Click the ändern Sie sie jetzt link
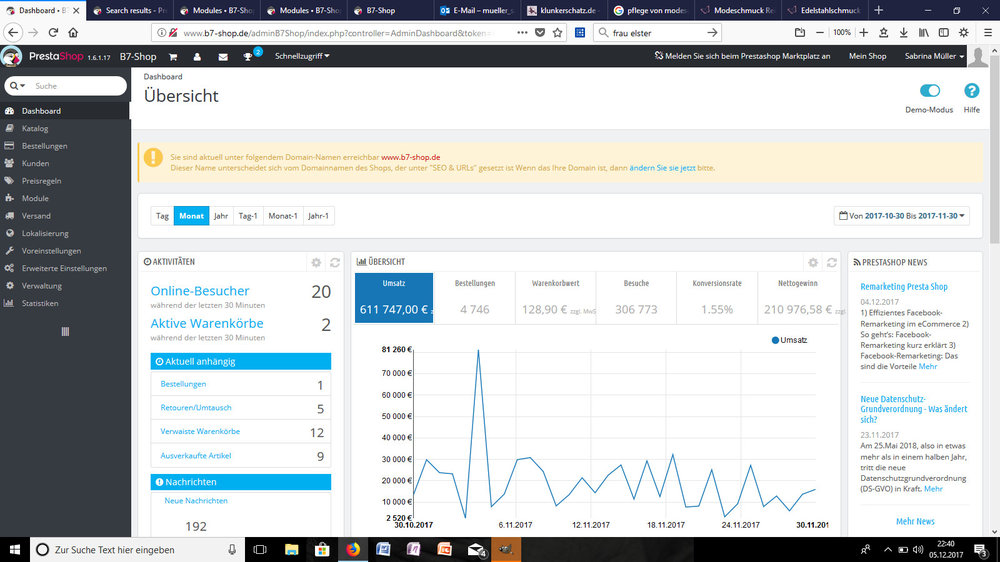1000x562 pixels. (x=662, y=168)
